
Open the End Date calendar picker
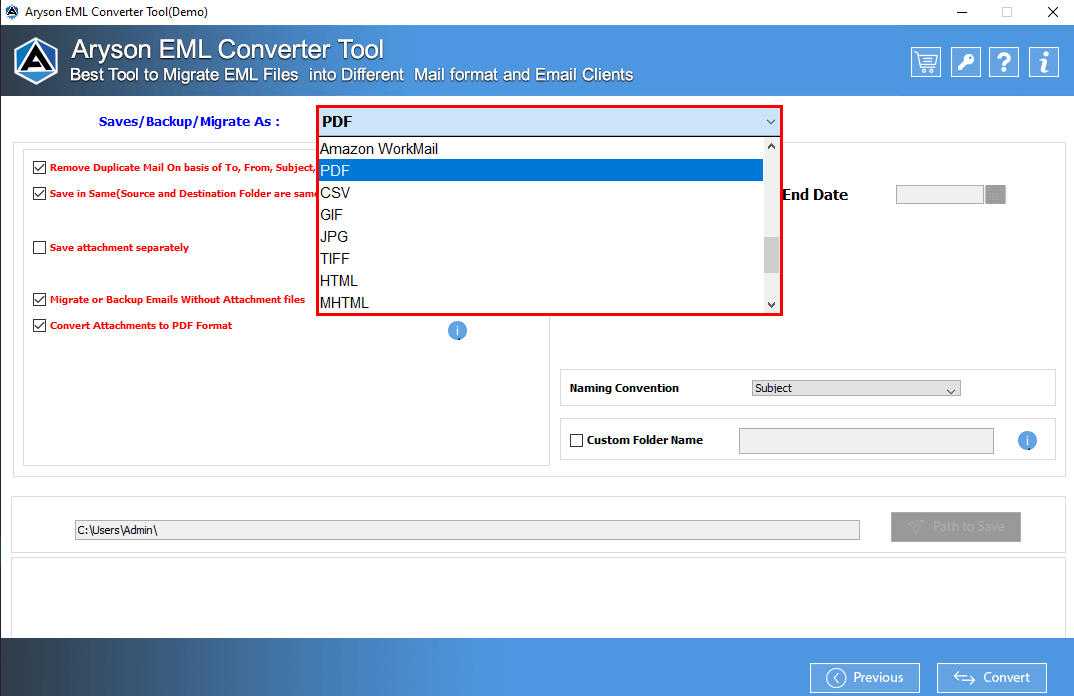(995, 195)
